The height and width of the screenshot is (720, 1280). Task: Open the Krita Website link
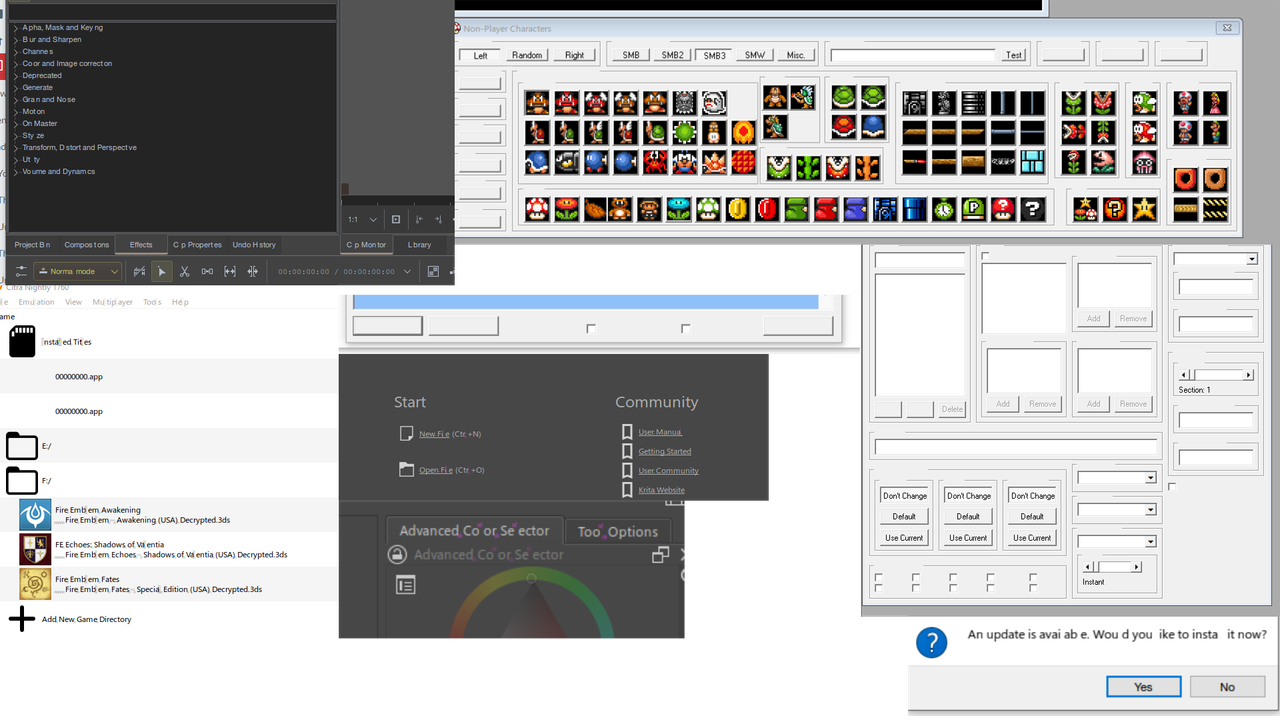coord(662,490)
